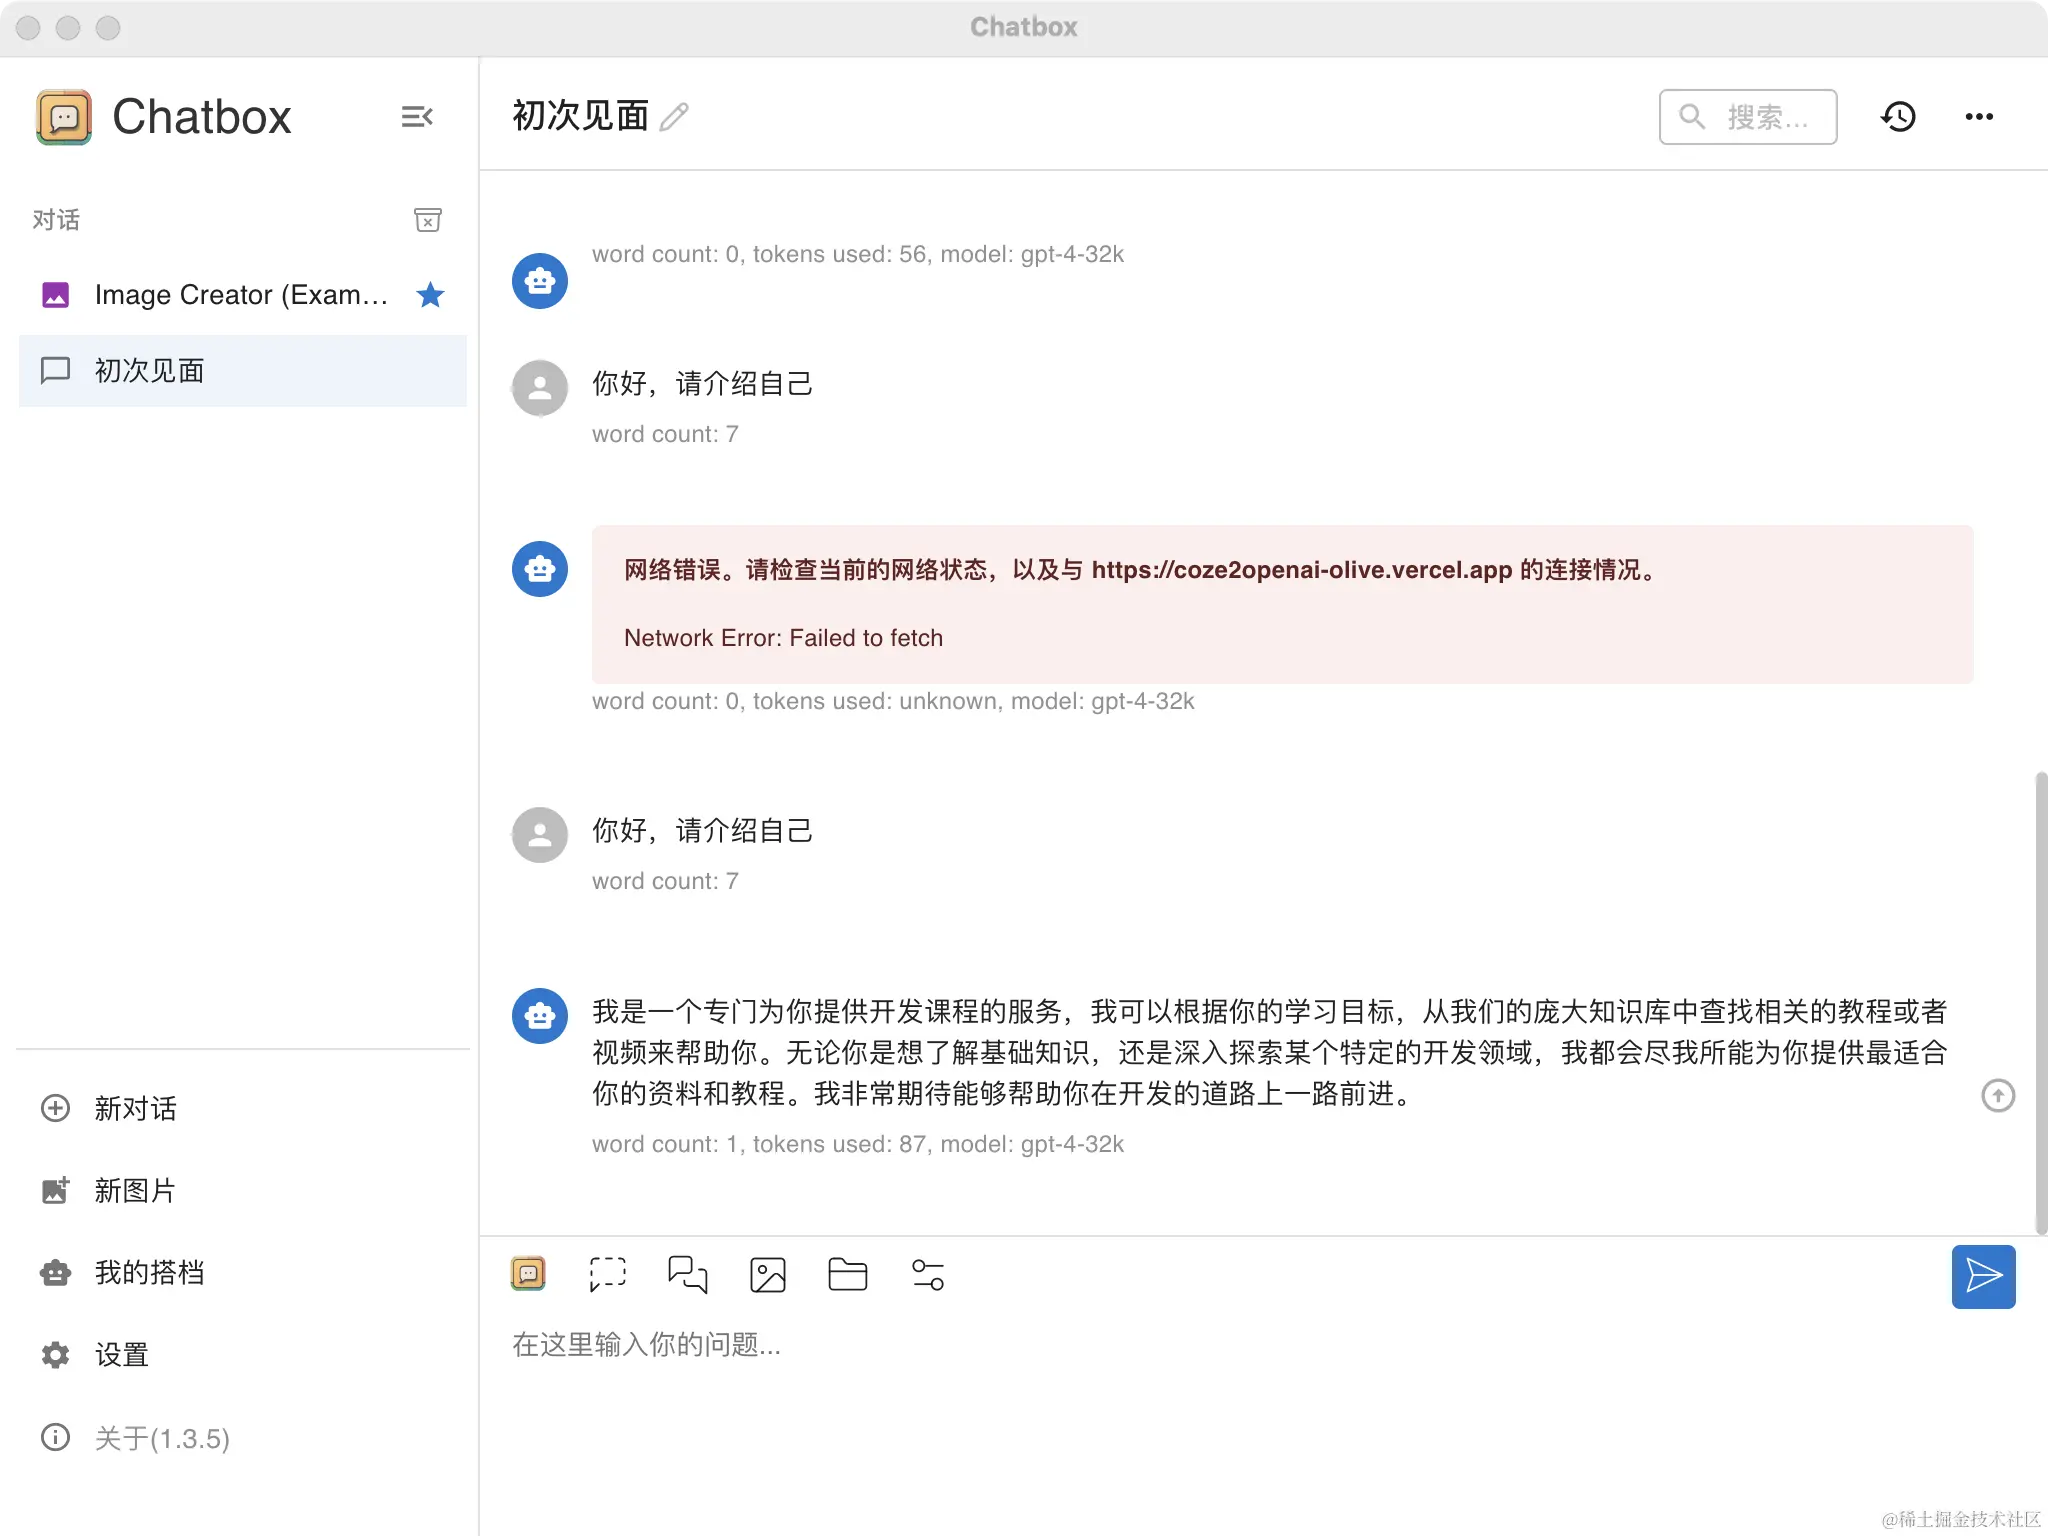The width and height of the screenshot is (2048, 1536).
Task: Click the scroll-to-top circular arrow control
Action: [x=1997, y=1096]
